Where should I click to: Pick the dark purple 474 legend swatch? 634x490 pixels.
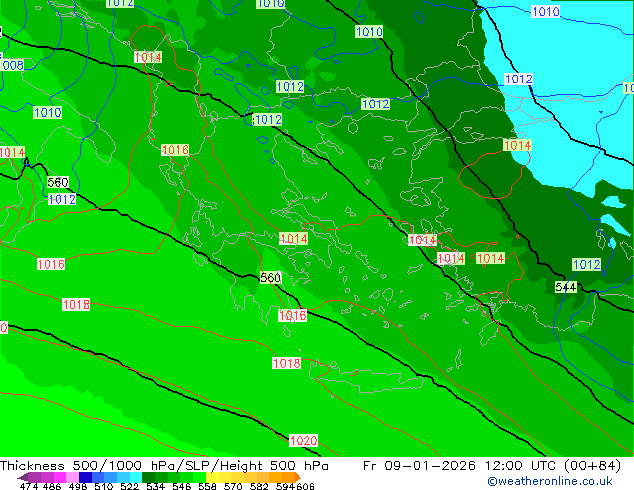[23, 477]
